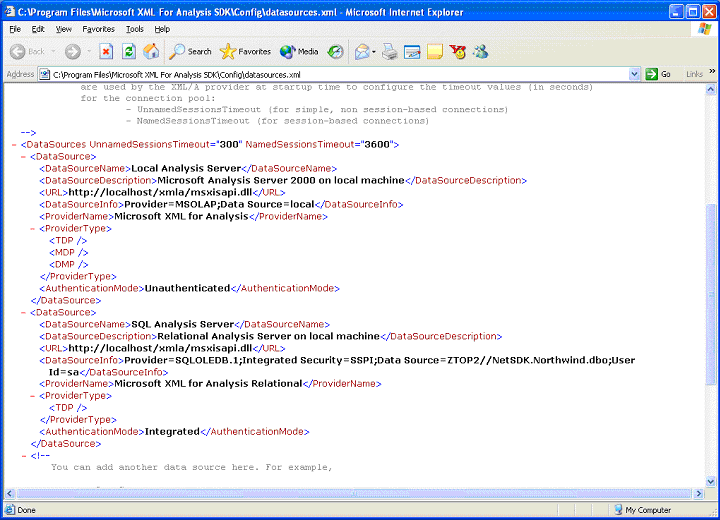Open Favorites star button
This screenshot has width=720, height=520.
[245, 51]
